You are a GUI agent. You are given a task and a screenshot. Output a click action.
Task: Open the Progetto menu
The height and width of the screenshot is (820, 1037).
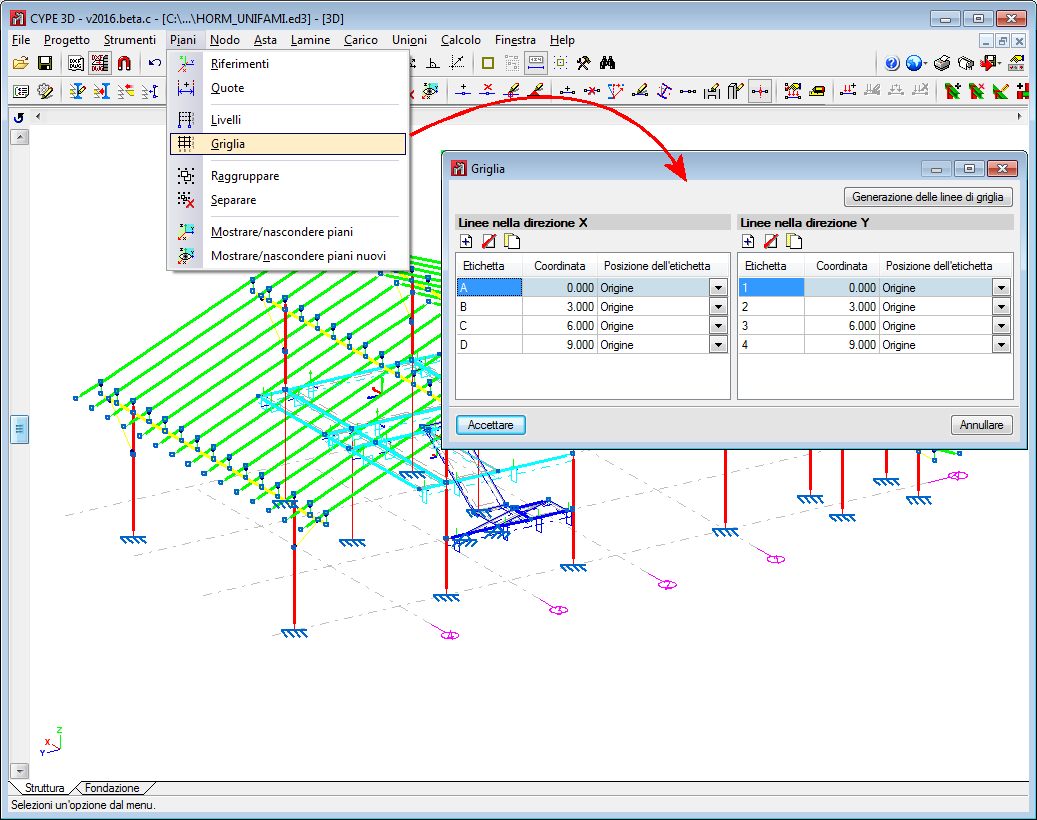coord(67,40)
